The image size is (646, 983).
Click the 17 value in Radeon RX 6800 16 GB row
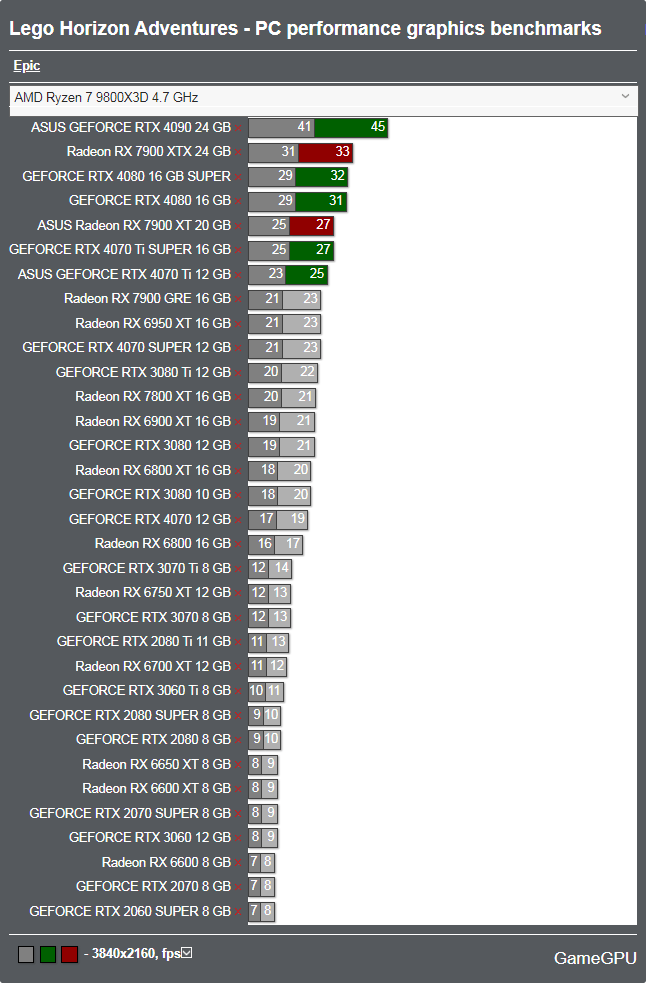point(293,544)
